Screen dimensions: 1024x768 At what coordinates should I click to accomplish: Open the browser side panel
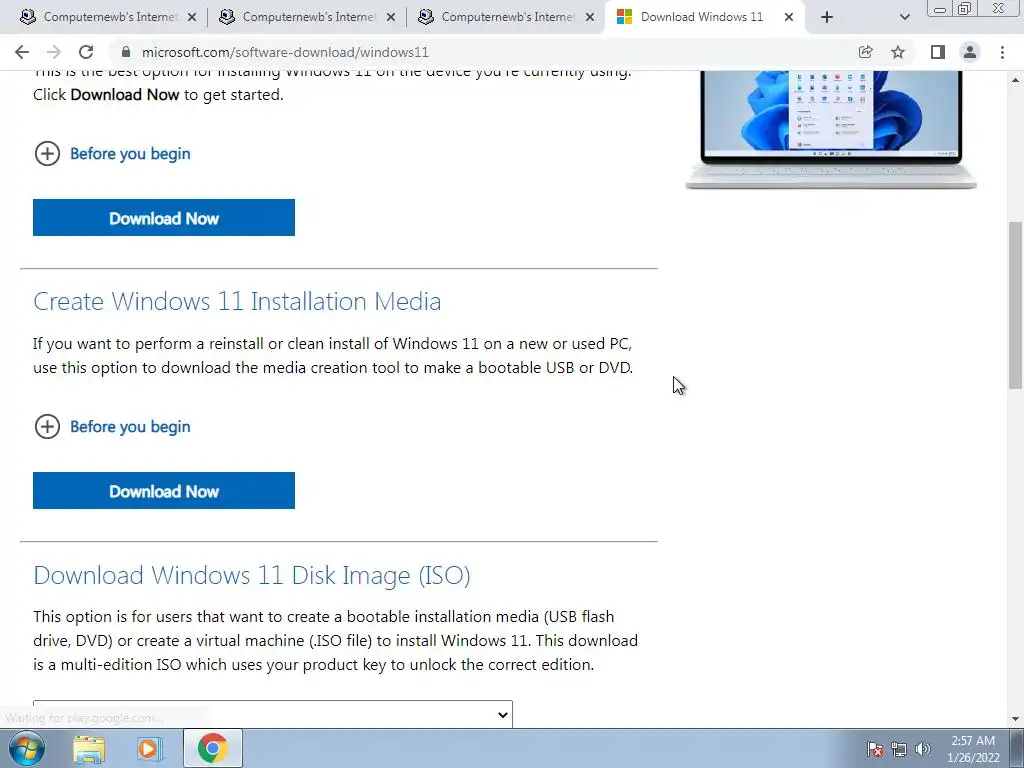click(938, 52)
